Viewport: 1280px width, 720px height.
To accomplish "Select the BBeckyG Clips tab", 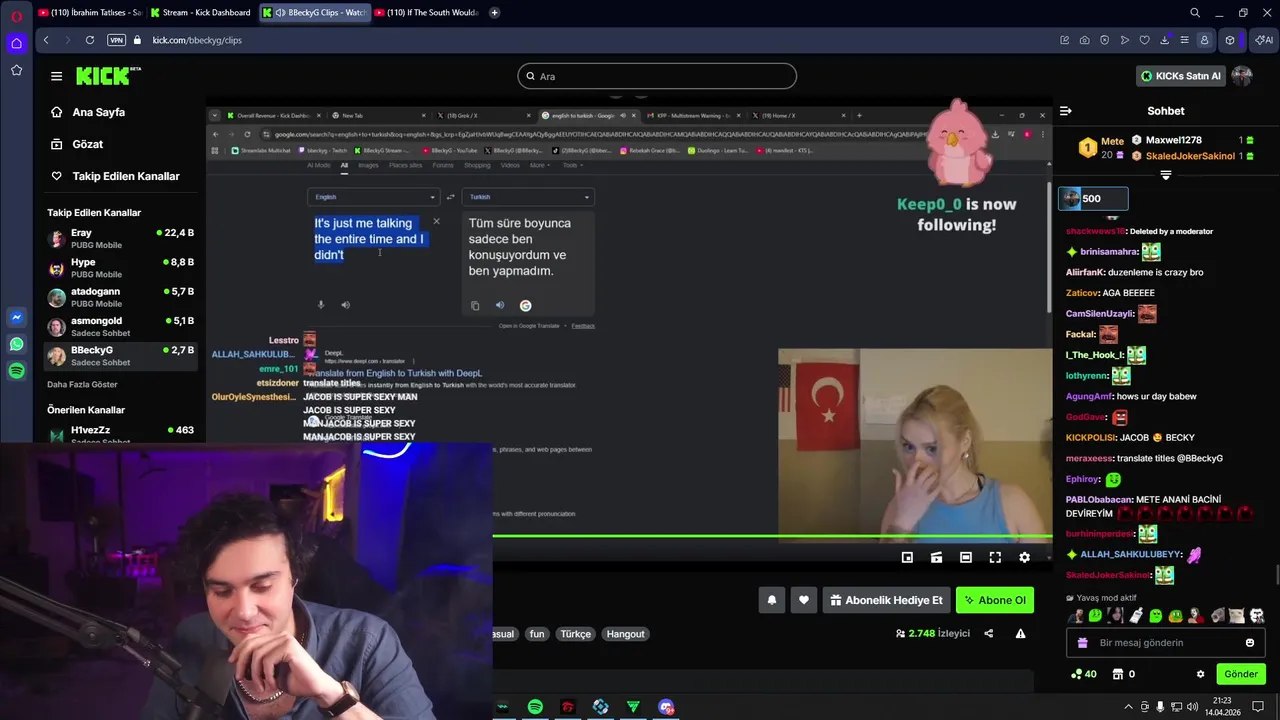I will pos(314,13).
